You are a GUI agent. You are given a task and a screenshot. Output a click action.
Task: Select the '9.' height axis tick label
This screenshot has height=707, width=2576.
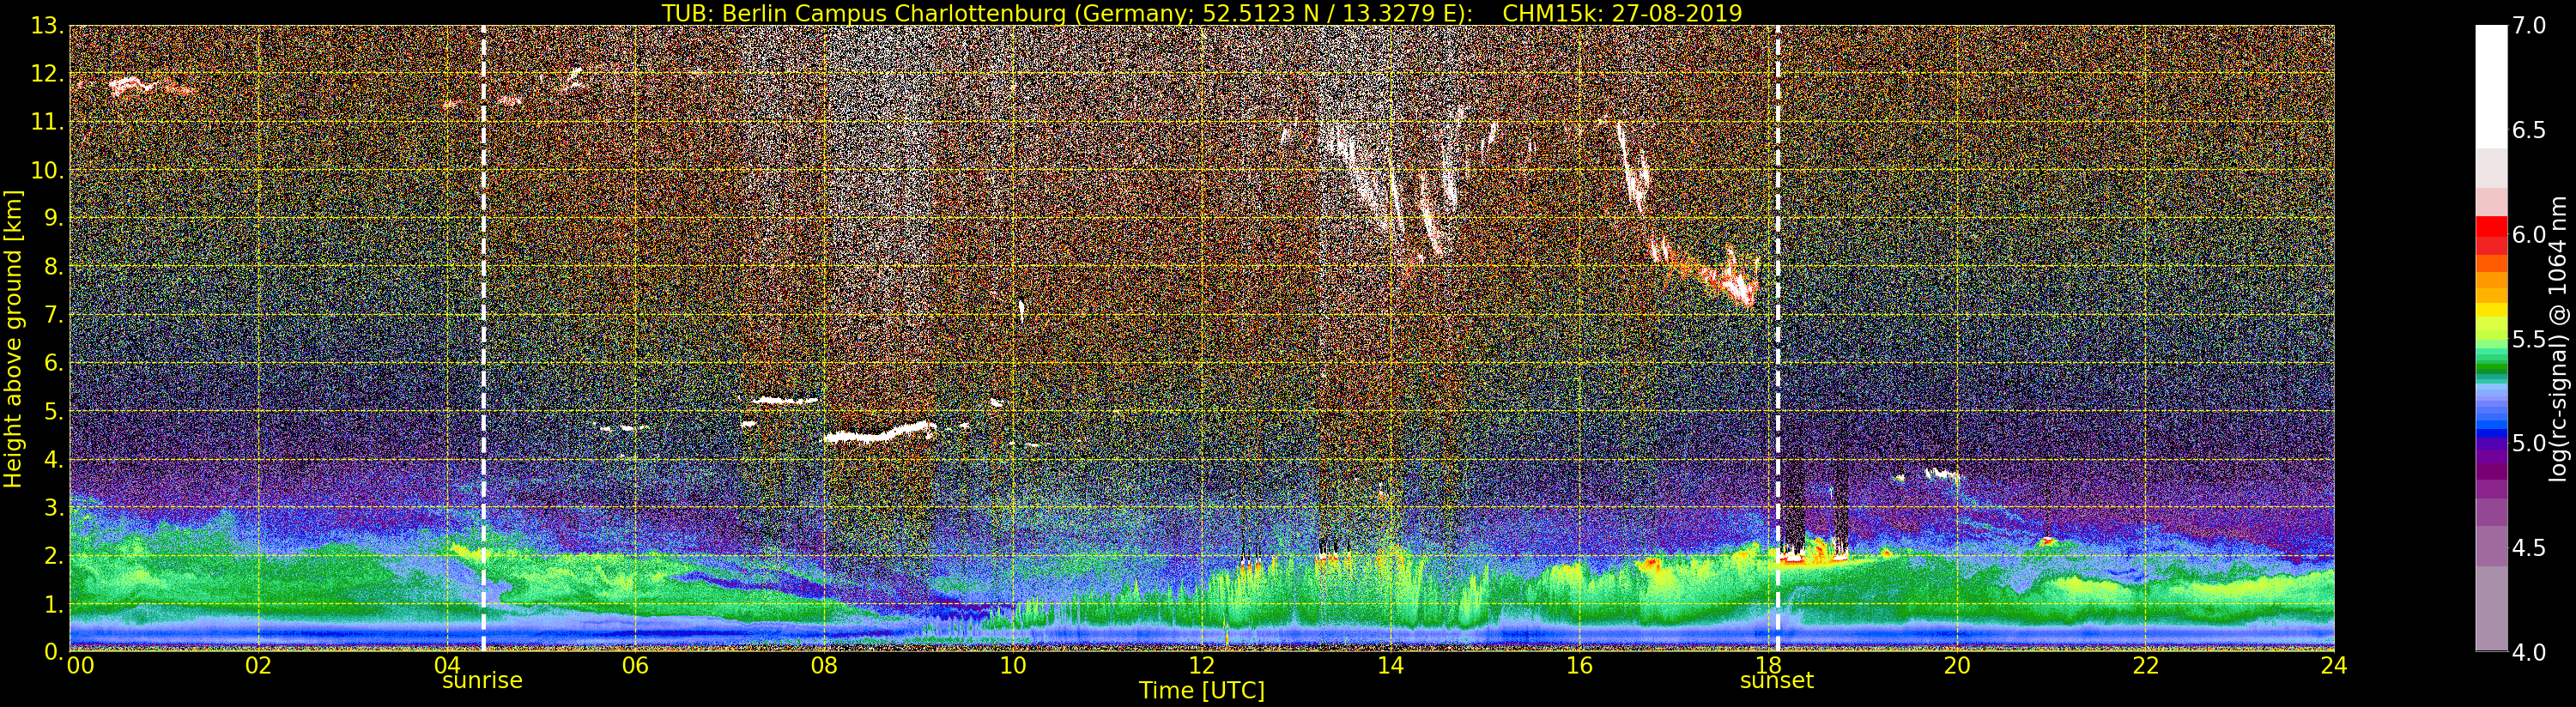tap(53, 218)
